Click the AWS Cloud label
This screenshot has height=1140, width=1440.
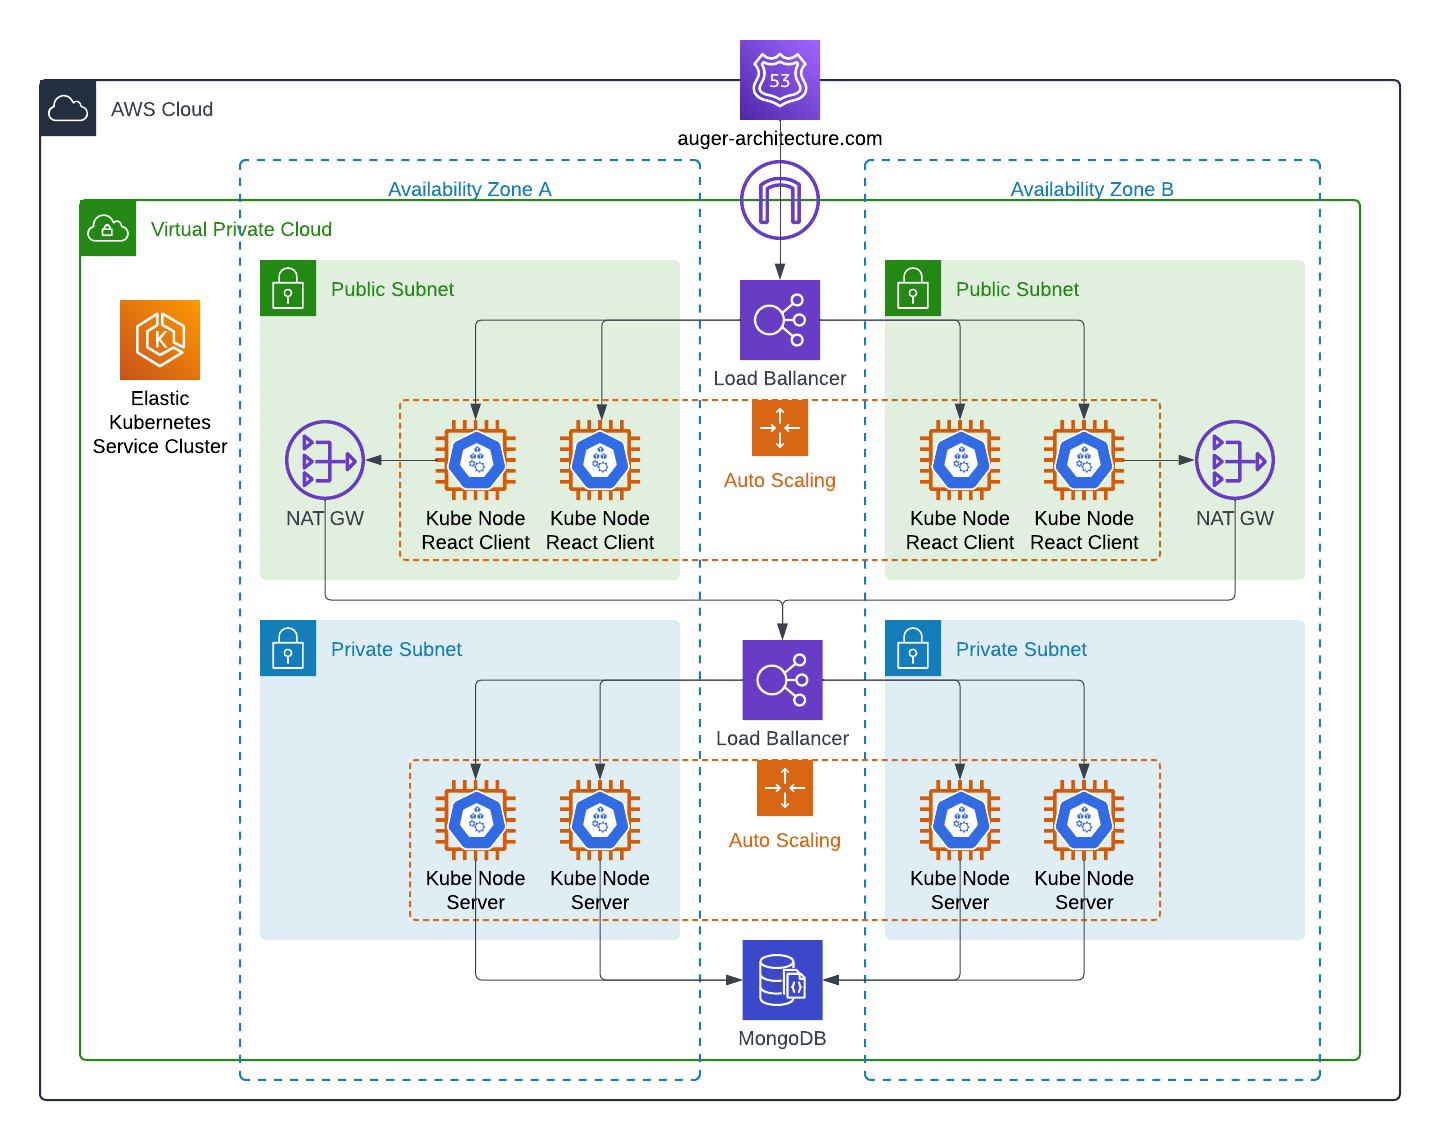[x=162, y=109]
